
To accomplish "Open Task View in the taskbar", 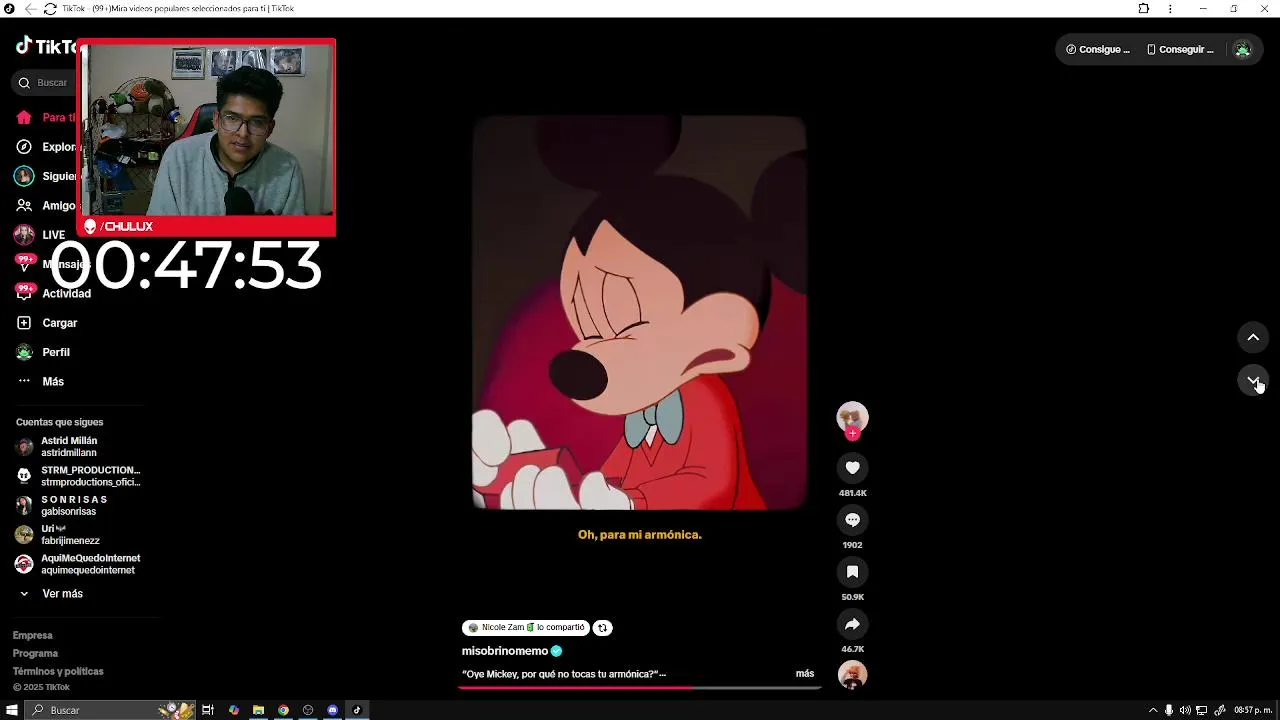I will coord(208,710).
